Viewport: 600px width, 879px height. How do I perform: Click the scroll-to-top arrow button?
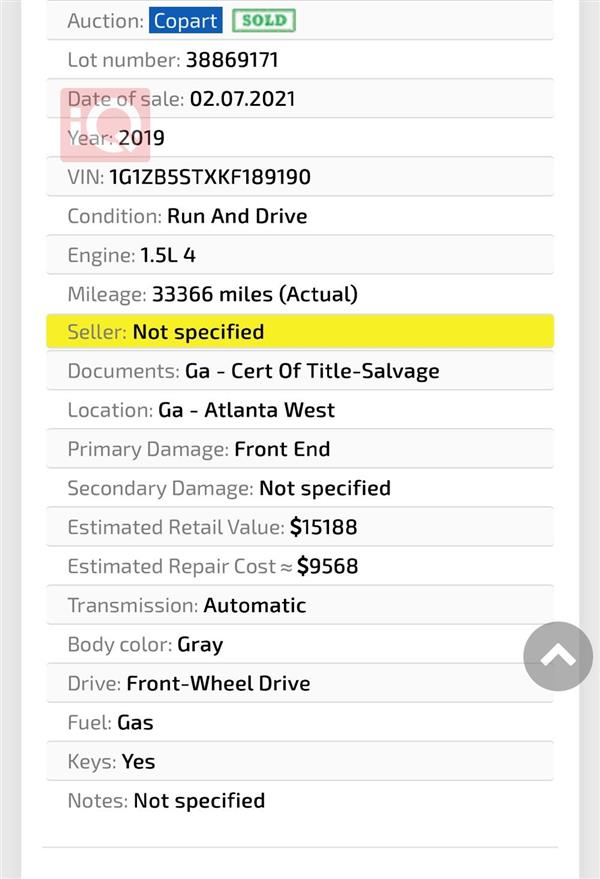558,656
